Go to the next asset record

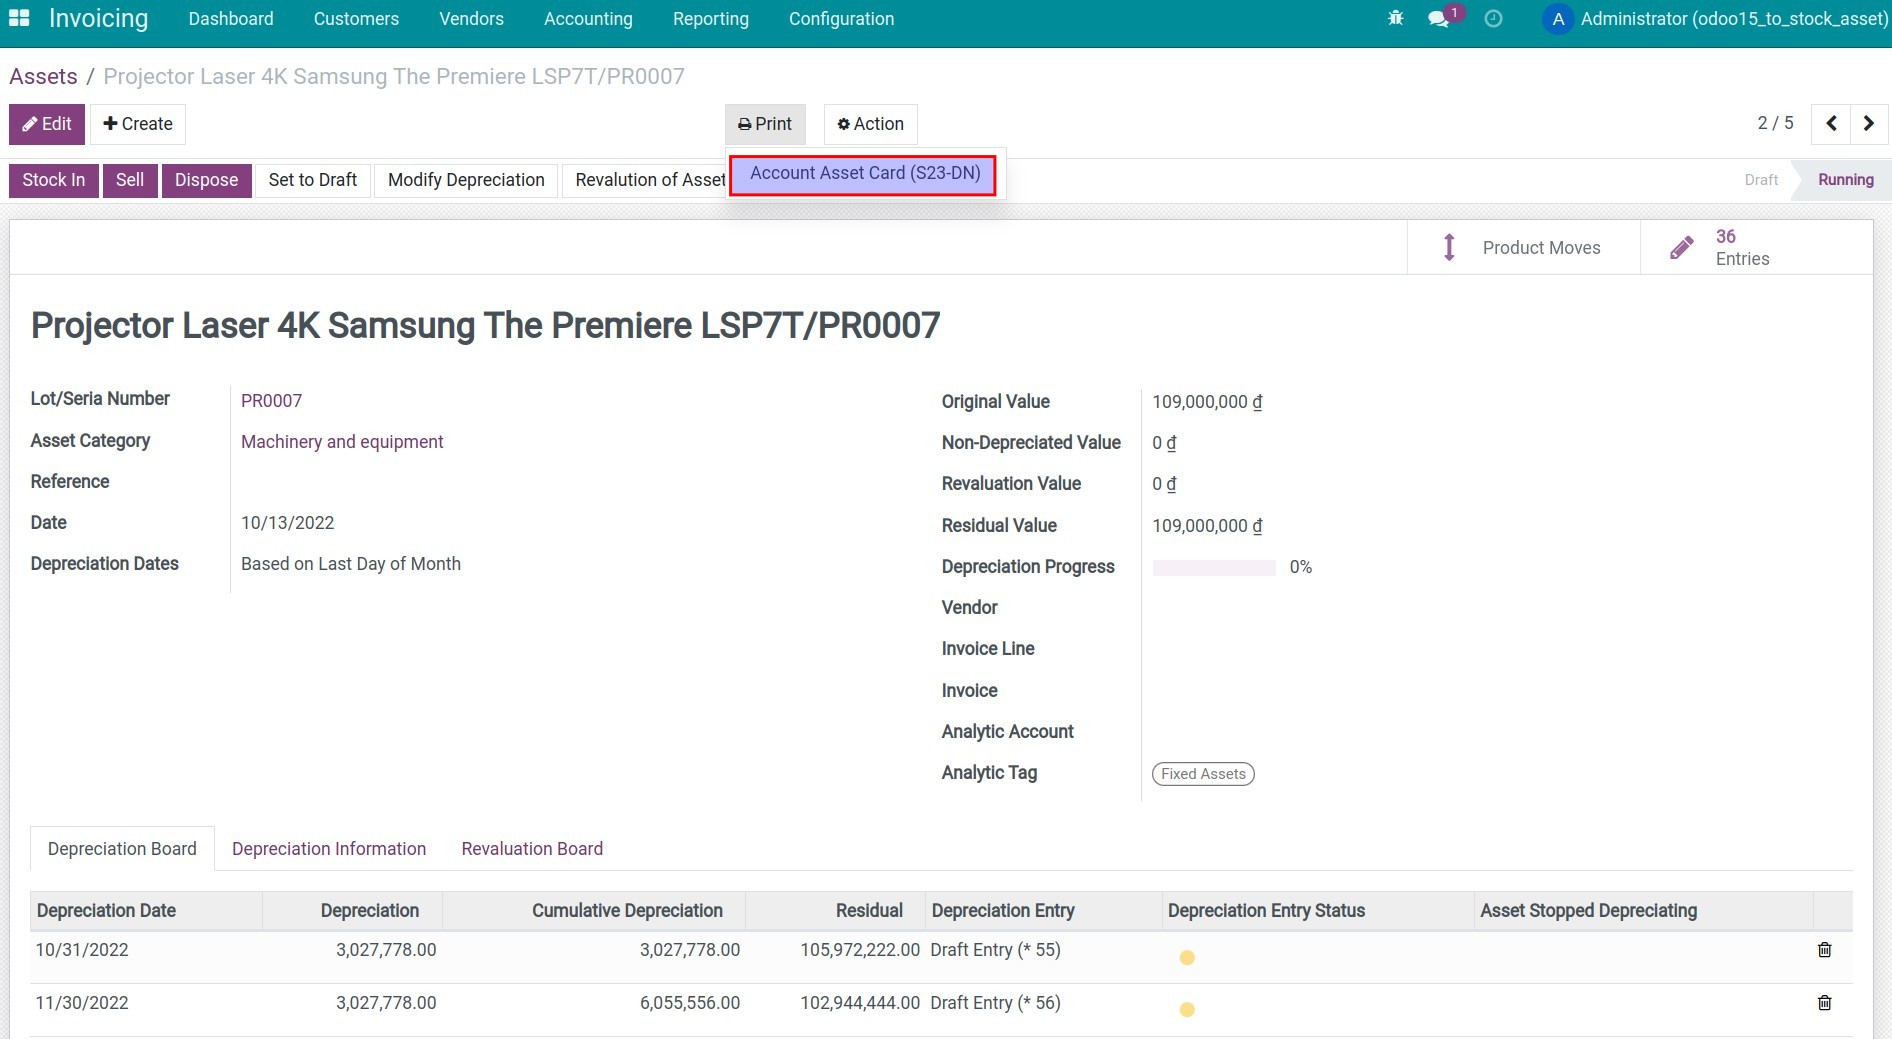[x=1869, y=124]
